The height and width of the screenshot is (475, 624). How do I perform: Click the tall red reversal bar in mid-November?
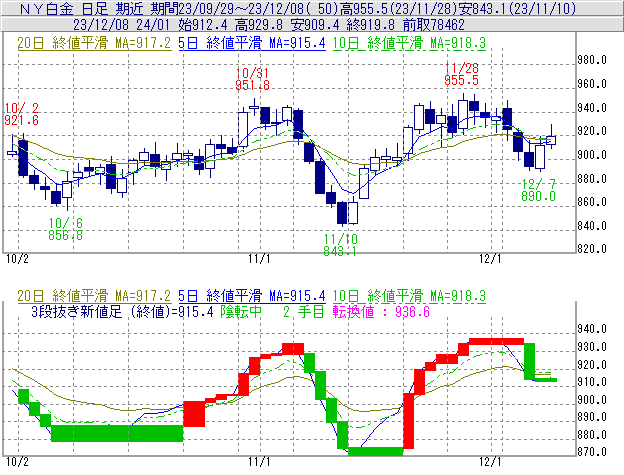408,421
